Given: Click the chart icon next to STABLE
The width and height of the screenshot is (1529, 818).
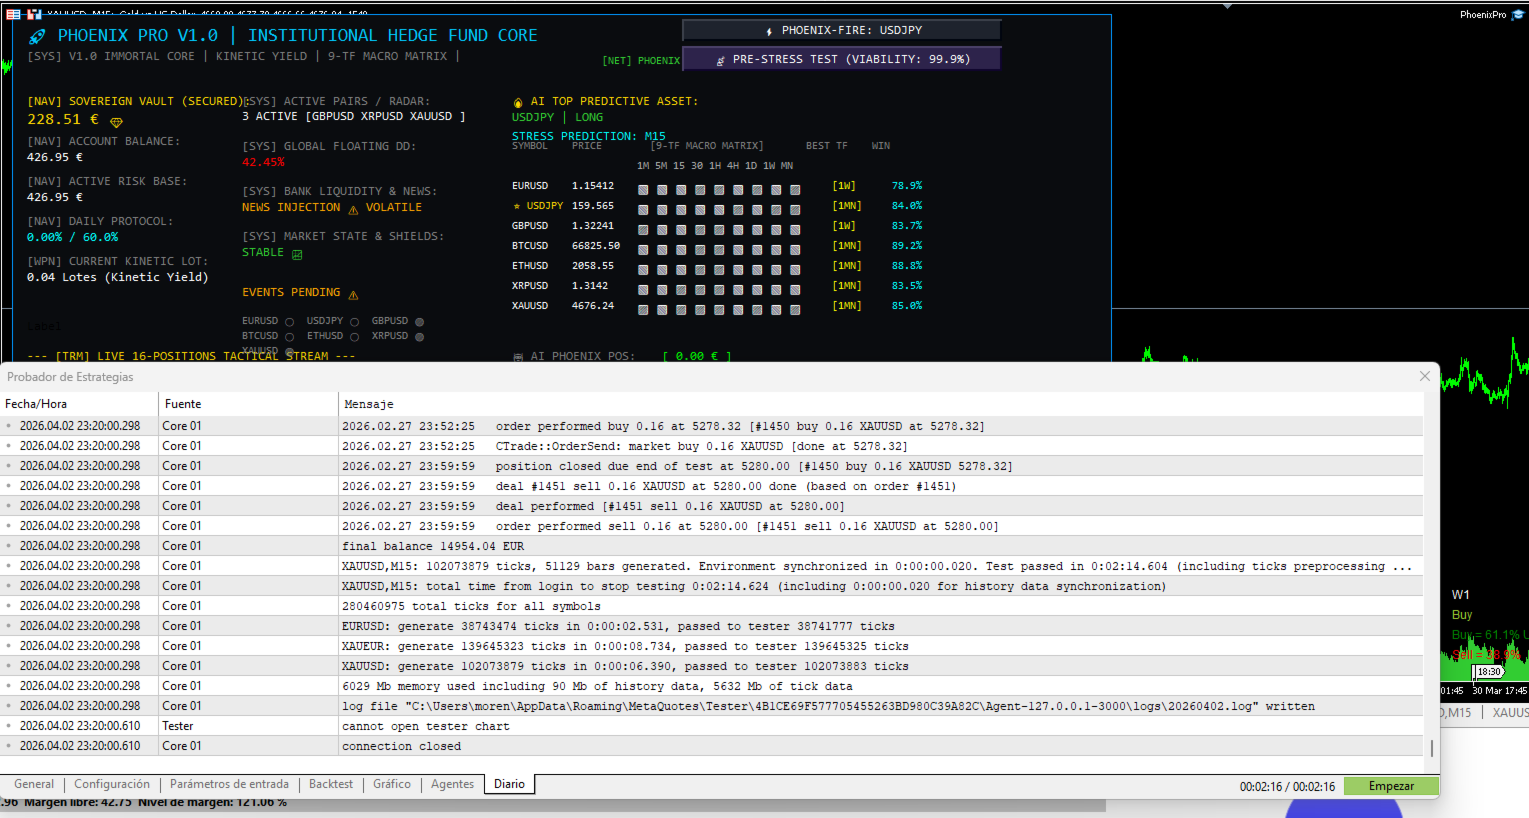Looking at the screenshot, I should pos(297,254).
